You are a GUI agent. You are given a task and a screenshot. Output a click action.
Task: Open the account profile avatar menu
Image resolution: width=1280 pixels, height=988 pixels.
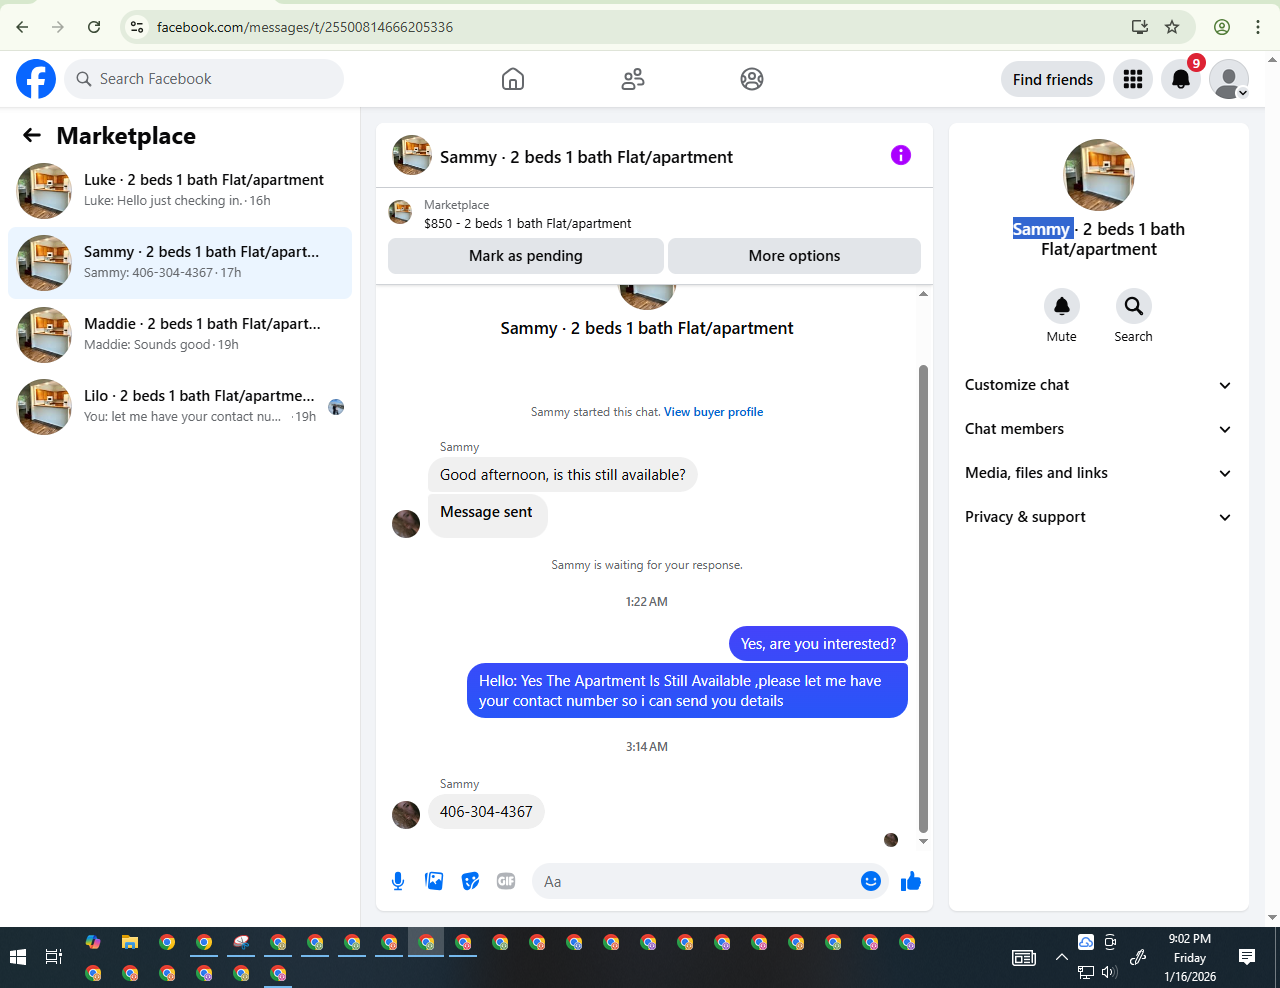pos(1229,79)
